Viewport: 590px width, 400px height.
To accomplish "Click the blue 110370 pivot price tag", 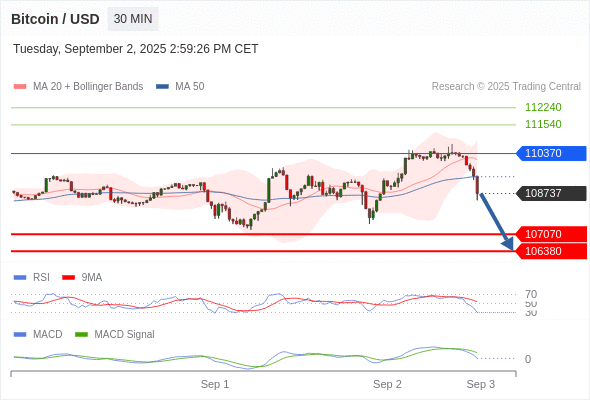I will (x=551, y=153).
